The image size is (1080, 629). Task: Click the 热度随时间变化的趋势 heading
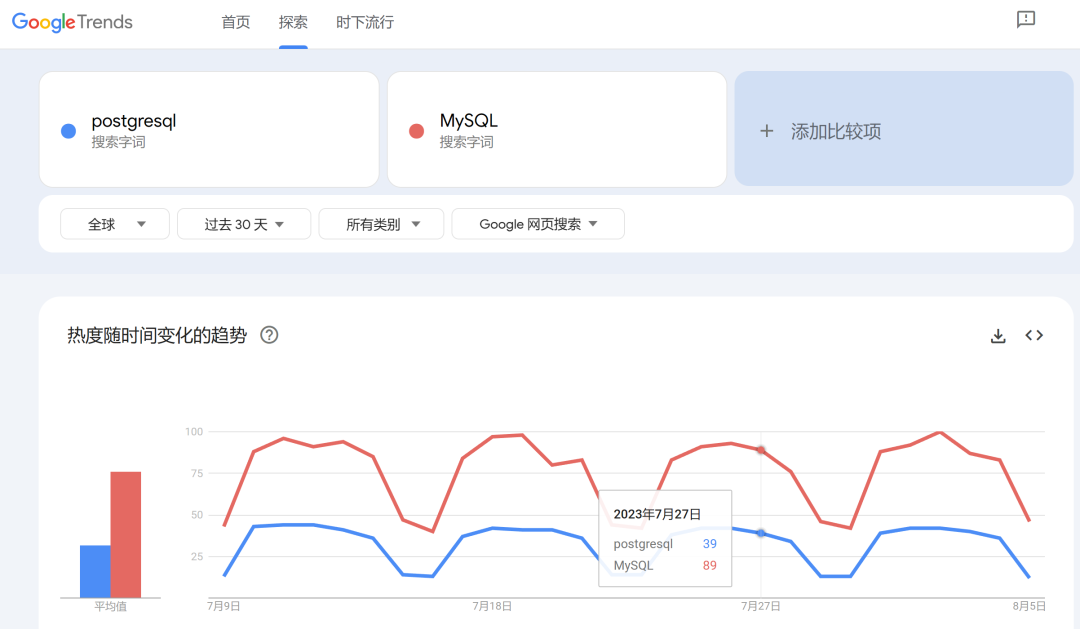pos(157,336)
